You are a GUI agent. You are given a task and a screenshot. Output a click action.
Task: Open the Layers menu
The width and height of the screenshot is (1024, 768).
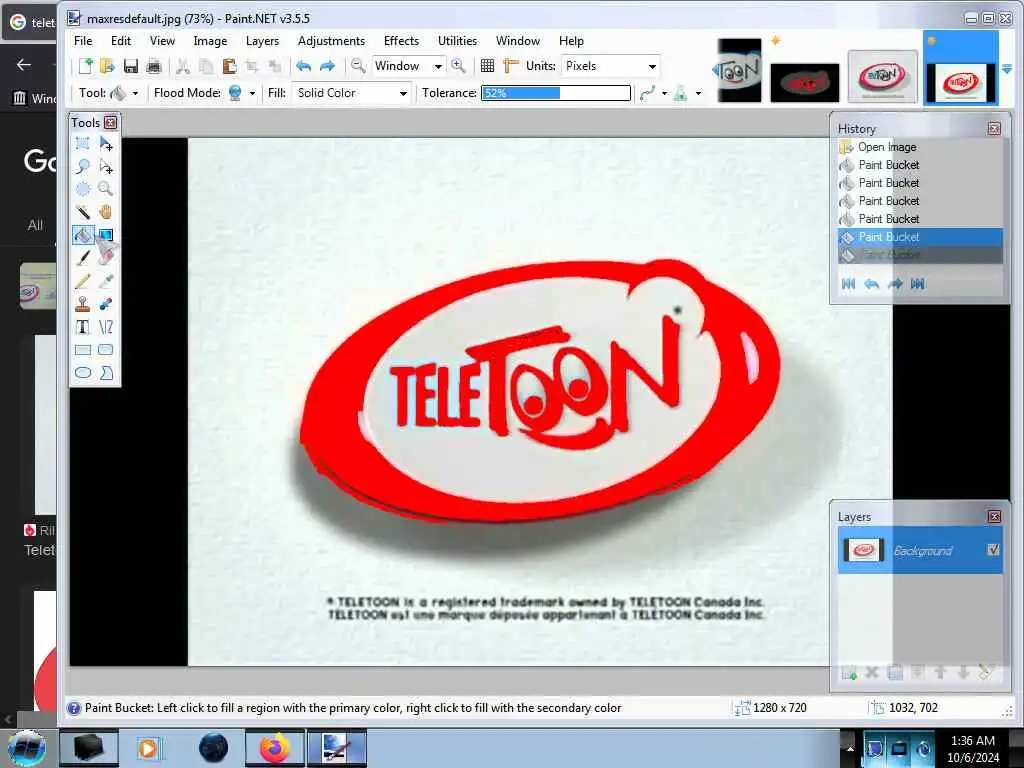pyautogui.click(x=263, y=40)
